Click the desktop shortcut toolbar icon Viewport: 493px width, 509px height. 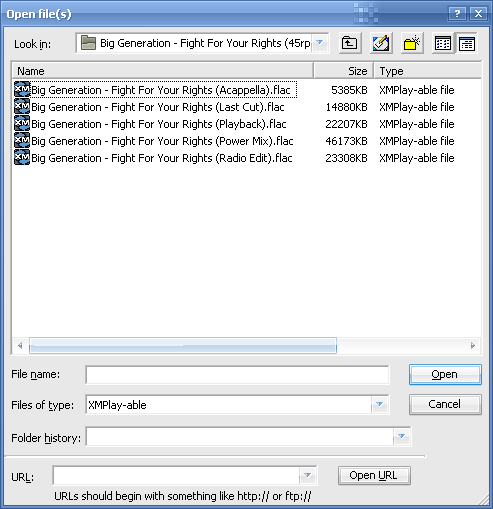[381, 43]
